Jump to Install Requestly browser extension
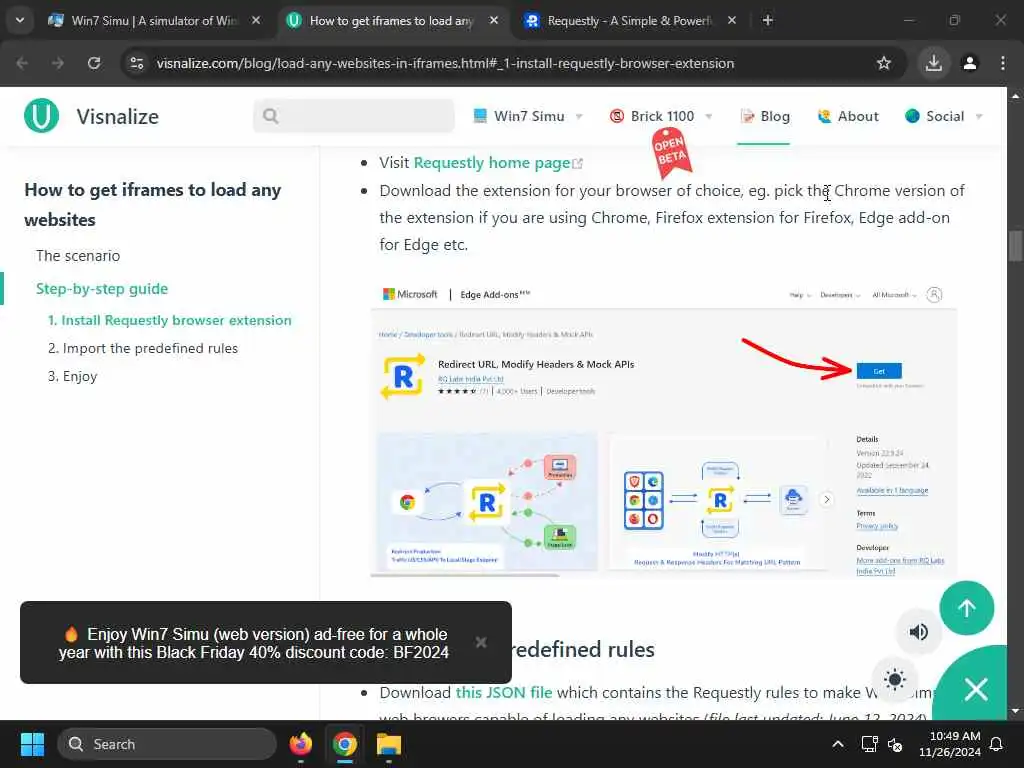This screenshot has height=768, width=1024. (170, 320)
